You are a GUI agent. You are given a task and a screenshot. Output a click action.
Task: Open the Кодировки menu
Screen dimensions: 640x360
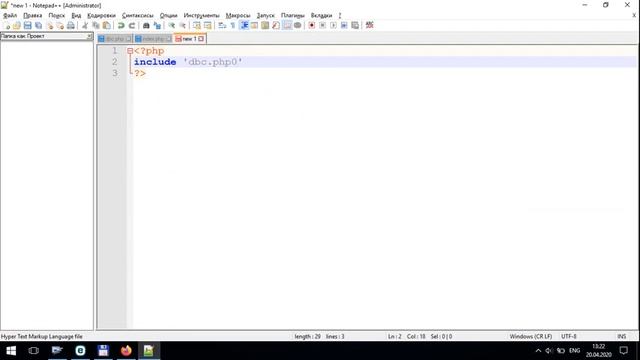click(x=102, y=16)
